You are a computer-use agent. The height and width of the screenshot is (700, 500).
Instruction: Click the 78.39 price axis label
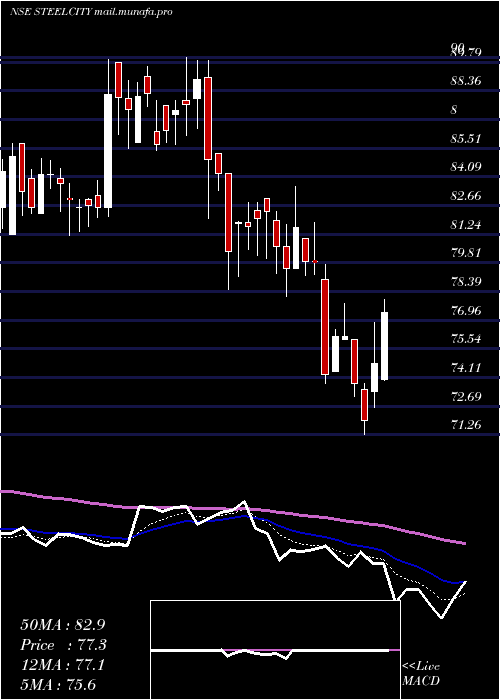tap(466, 282)
